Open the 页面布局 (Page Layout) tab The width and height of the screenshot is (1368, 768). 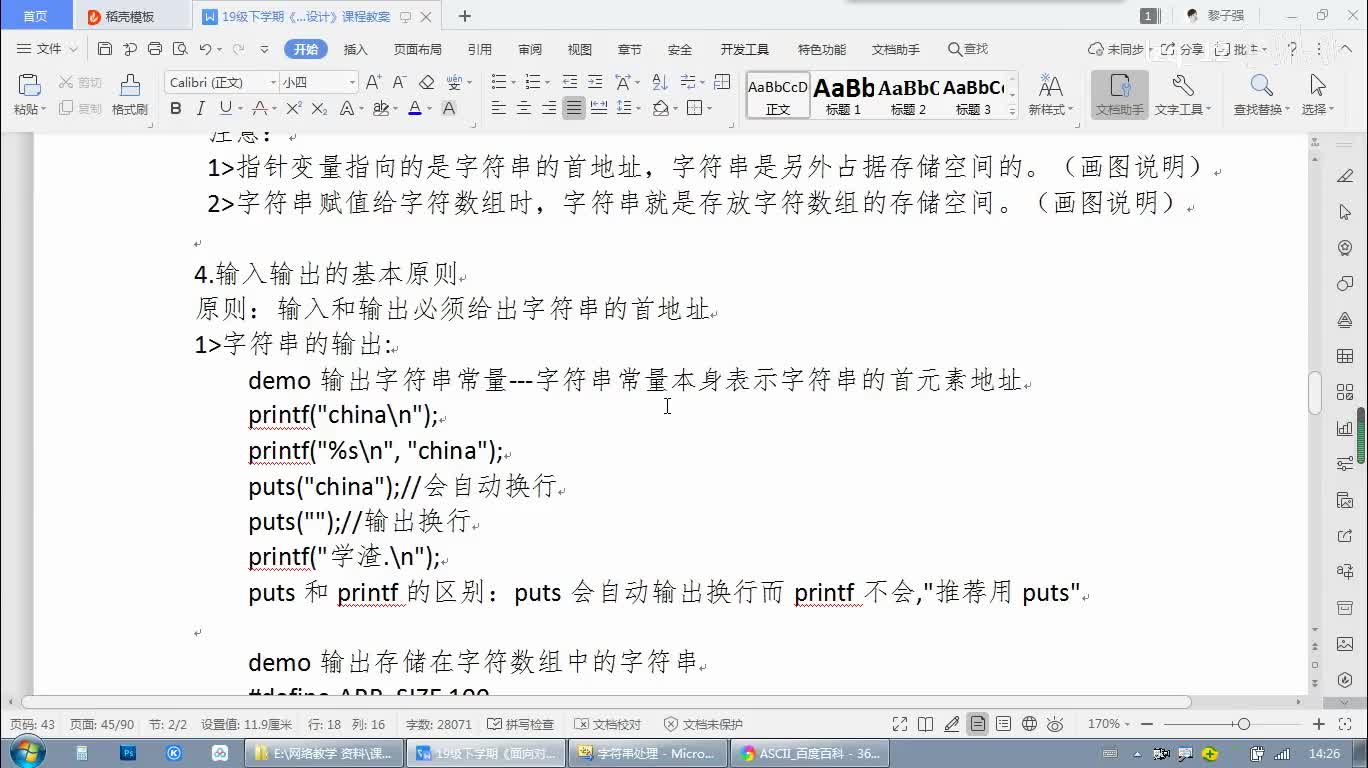pos(417,49)
